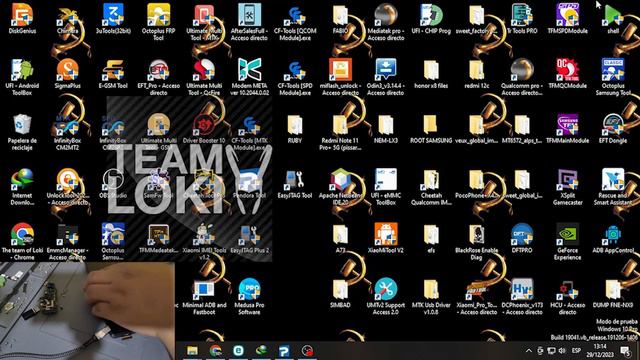
Task: Open AfterSalesFull shortcut icon
Action: coord(249,15)
